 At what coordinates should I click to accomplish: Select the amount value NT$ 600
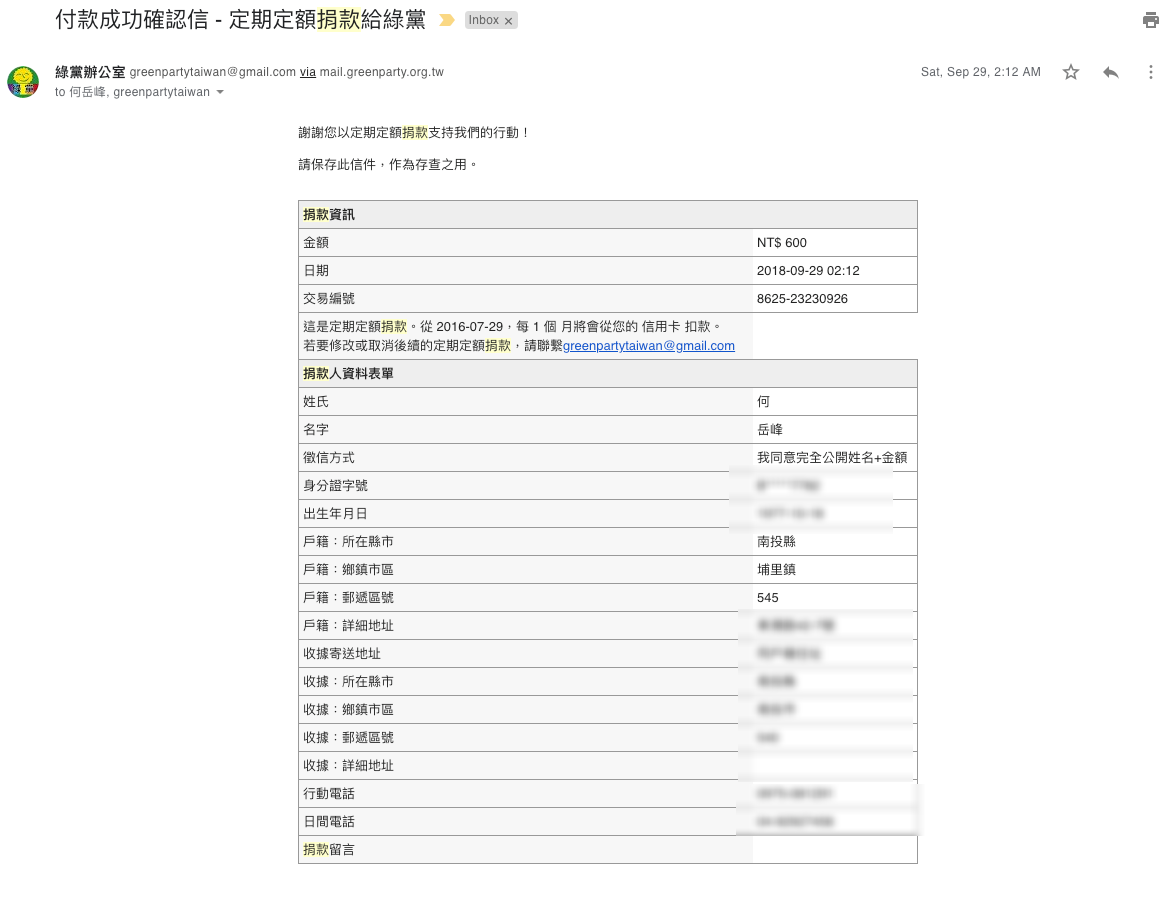tap(781, 243)
